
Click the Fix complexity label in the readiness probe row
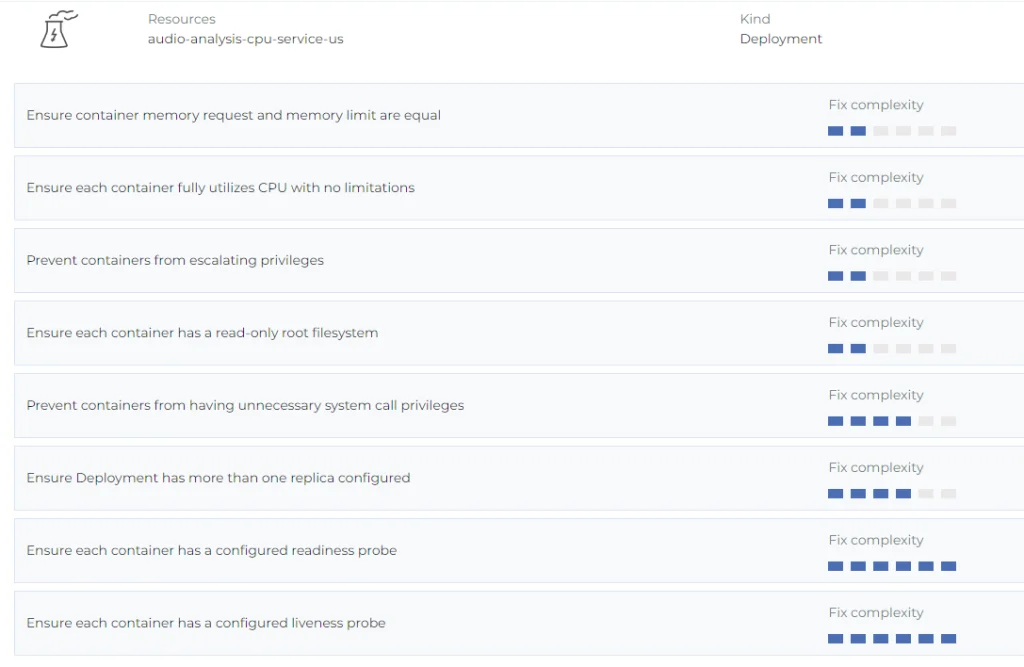pos(876,540)
